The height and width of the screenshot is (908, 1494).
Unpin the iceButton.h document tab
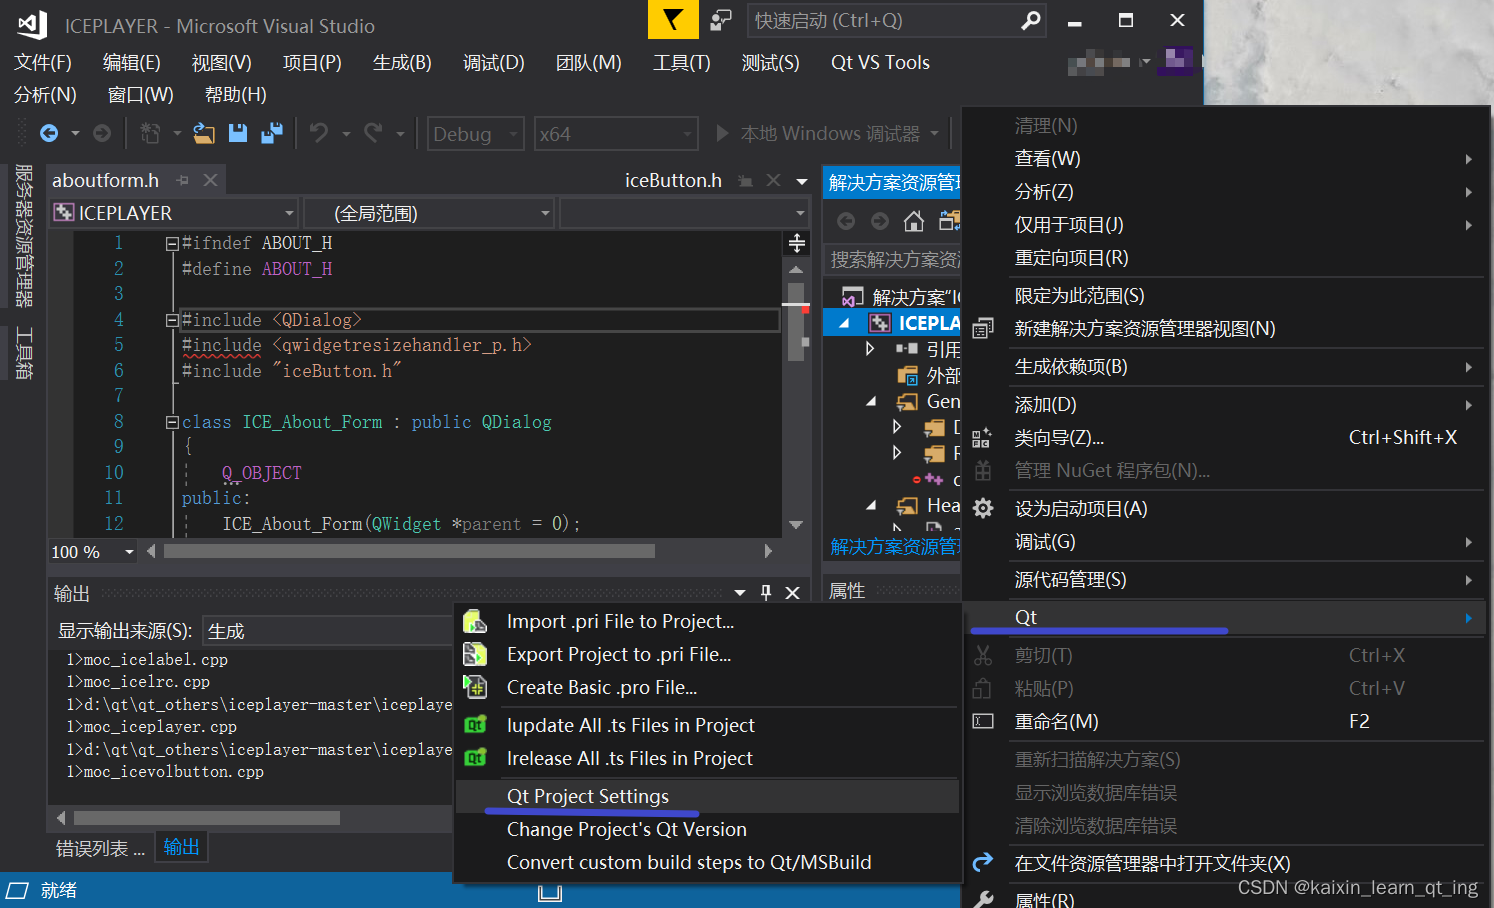point(746,180)
